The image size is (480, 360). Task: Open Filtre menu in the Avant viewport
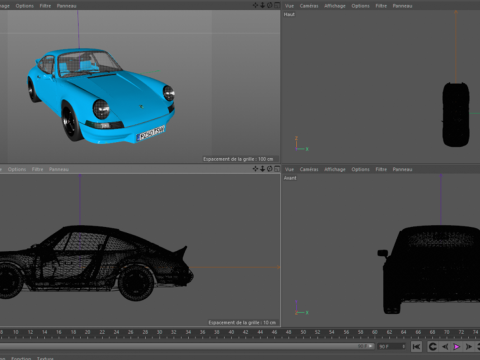[x=381, y=169]
